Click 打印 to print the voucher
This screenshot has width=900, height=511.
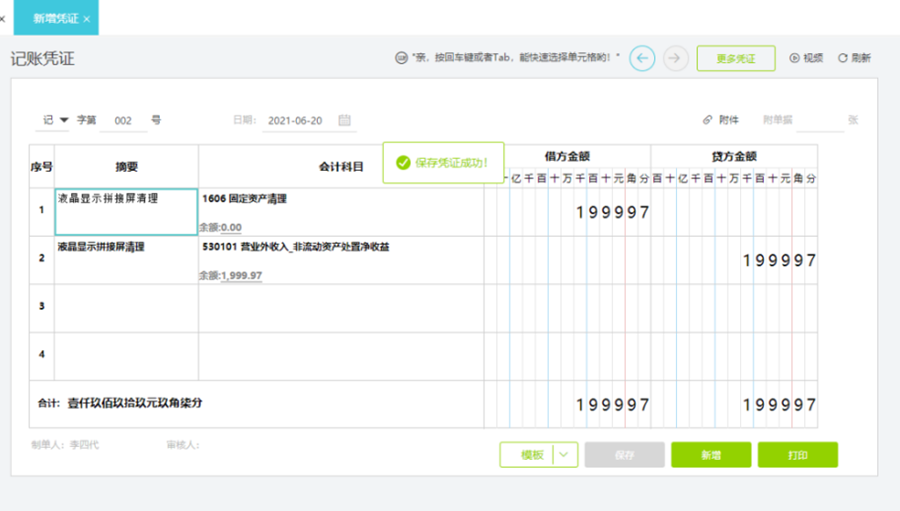tap(798, 455)
